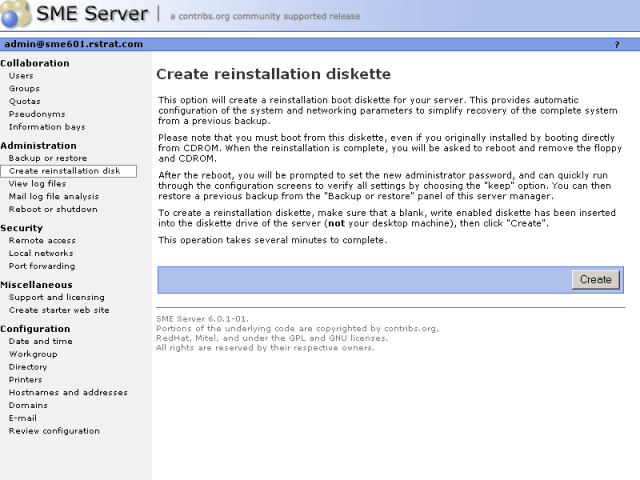Screen dimensions: 640x480
Task: Click admin@sme601.rstrat.com in the header bar
Action: click(73, 44)
